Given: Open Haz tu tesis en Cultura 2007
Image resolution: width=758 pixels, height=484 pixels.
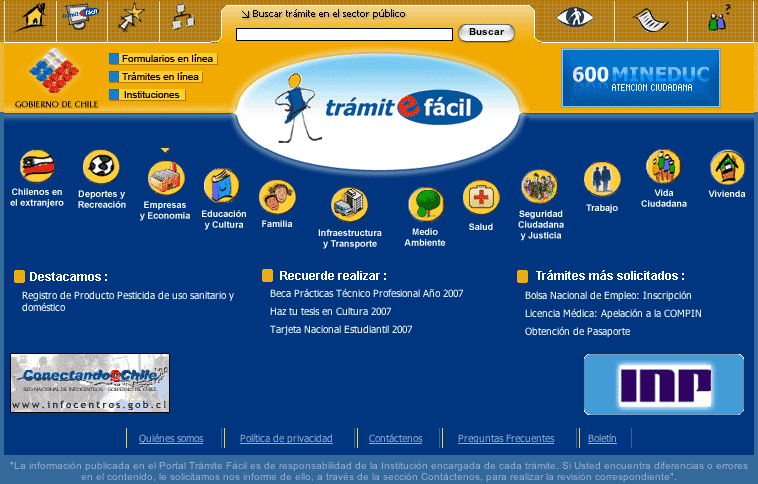Looking at the screenshot, I should [330, 311].
